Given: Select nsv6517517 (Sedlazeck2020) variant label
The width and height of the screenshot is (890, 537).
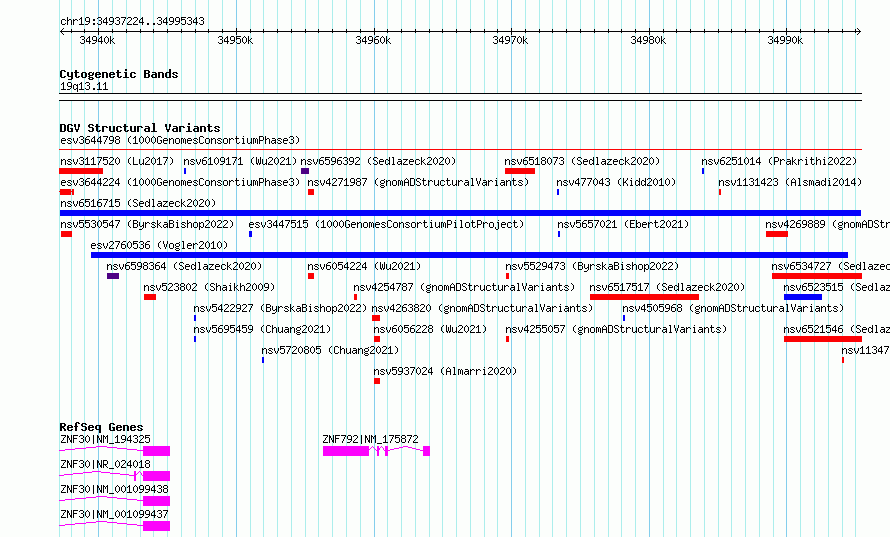Looking at the screenshot, I should 668,287.
